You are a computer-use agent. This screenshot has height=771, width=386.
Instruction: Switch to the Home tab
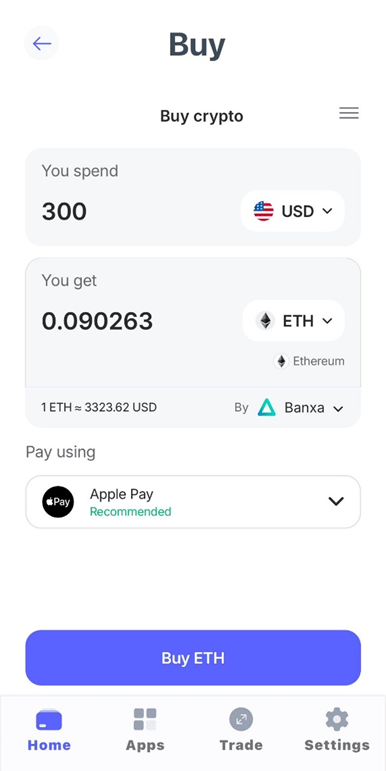tap(49, 730)
